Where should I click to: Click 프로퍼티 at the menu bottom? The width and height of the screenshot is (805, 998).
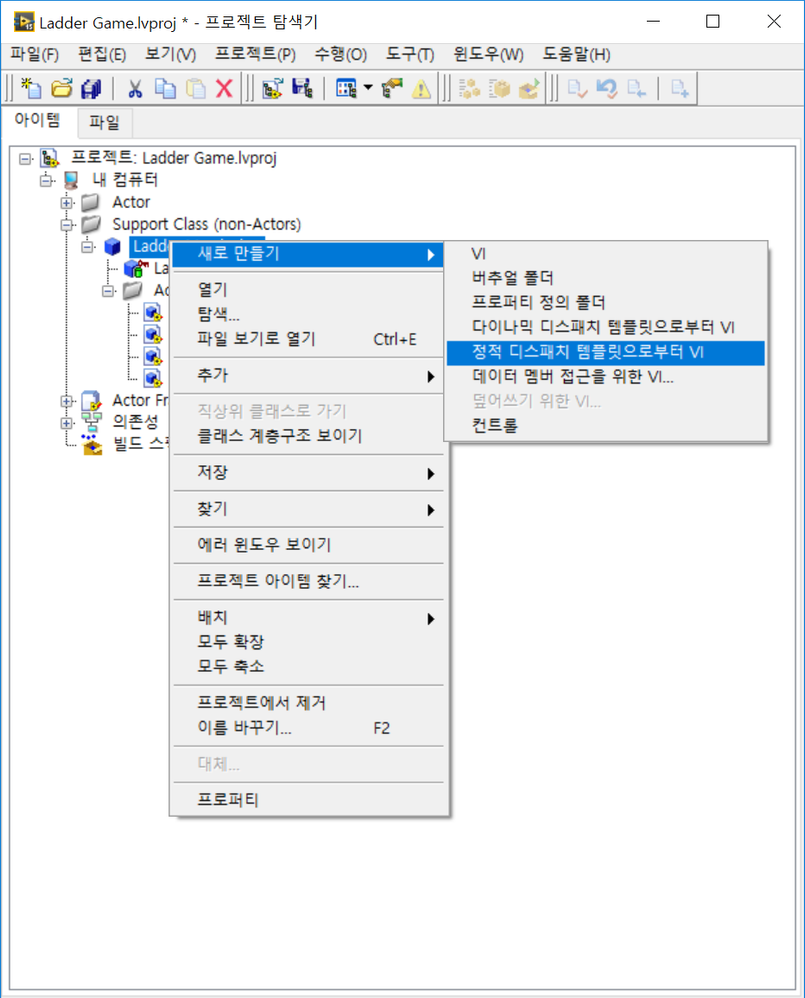click(308, 800)
